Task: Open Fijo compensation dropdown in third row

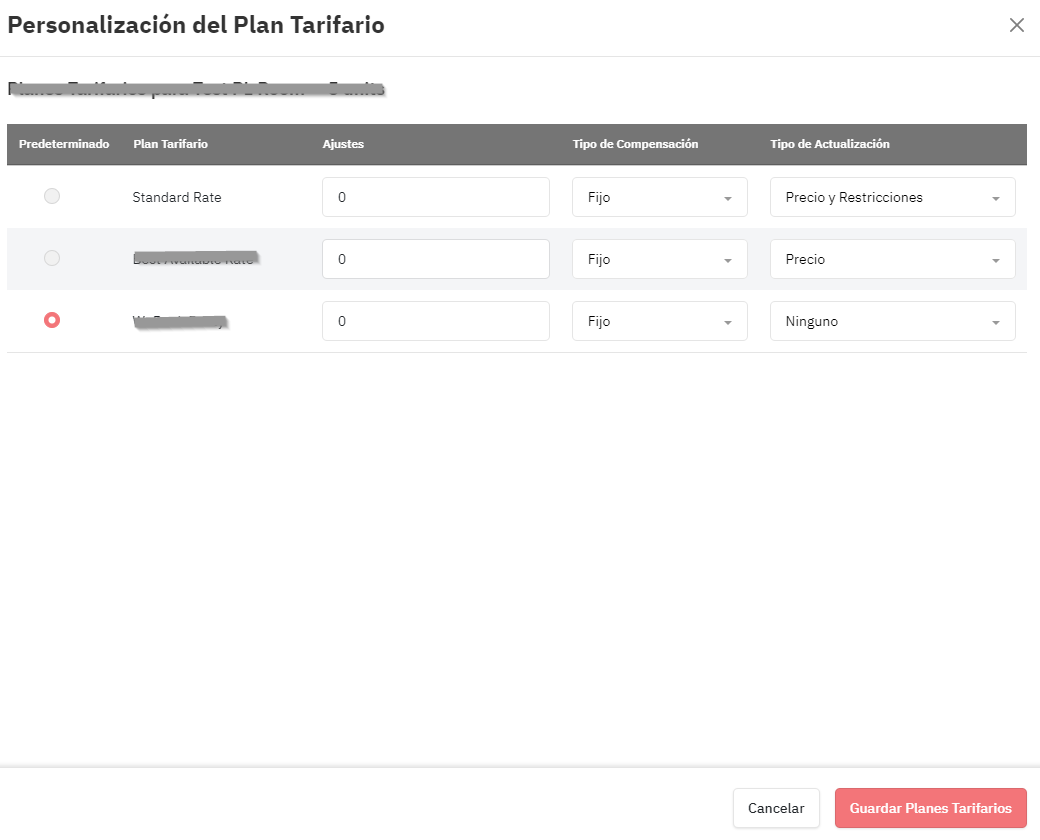Action: click(x=660, y=321)
